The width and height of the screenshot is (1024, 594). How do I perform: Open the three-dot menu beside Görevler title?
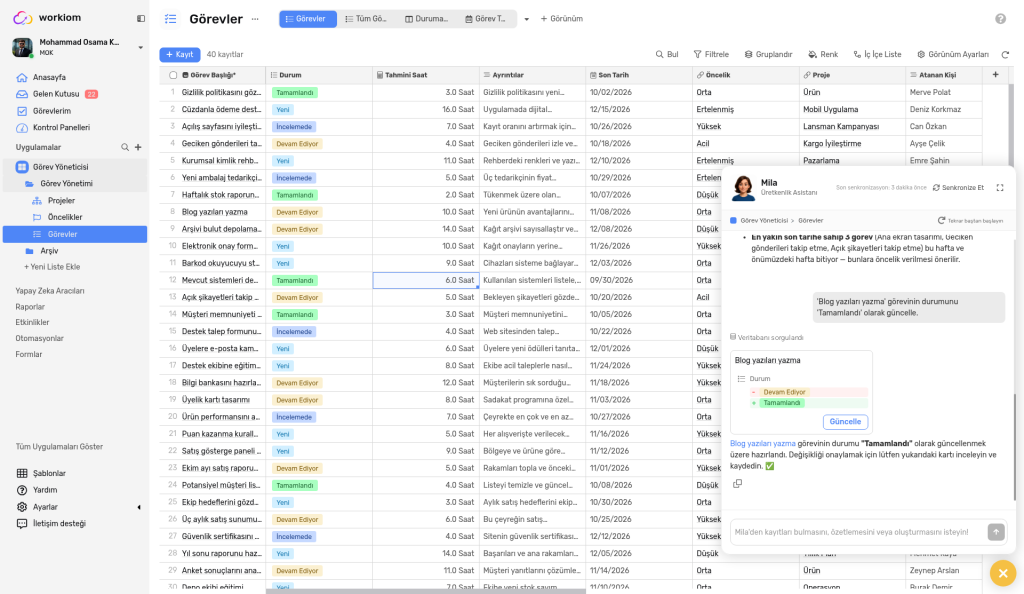(255, 19)
